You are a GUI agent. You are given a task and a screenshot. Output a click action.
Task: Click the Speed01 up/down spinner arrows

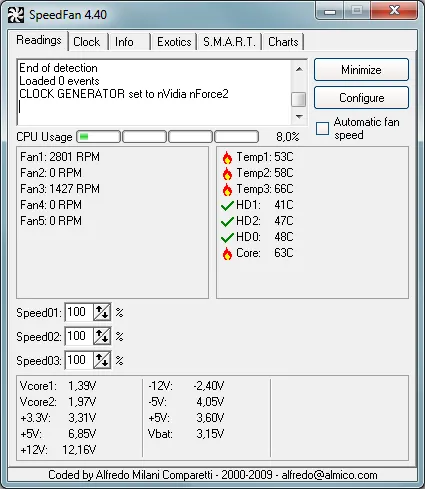point(102,312)
